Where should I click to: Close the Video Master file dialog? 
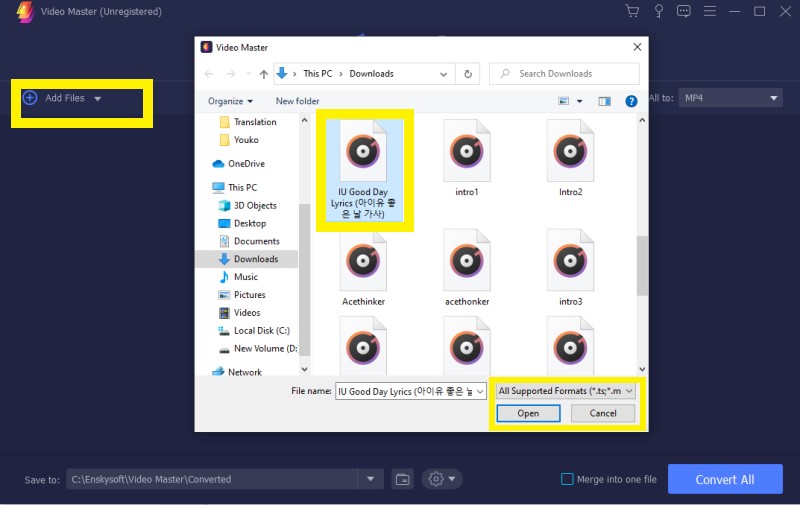coord(637,47)
